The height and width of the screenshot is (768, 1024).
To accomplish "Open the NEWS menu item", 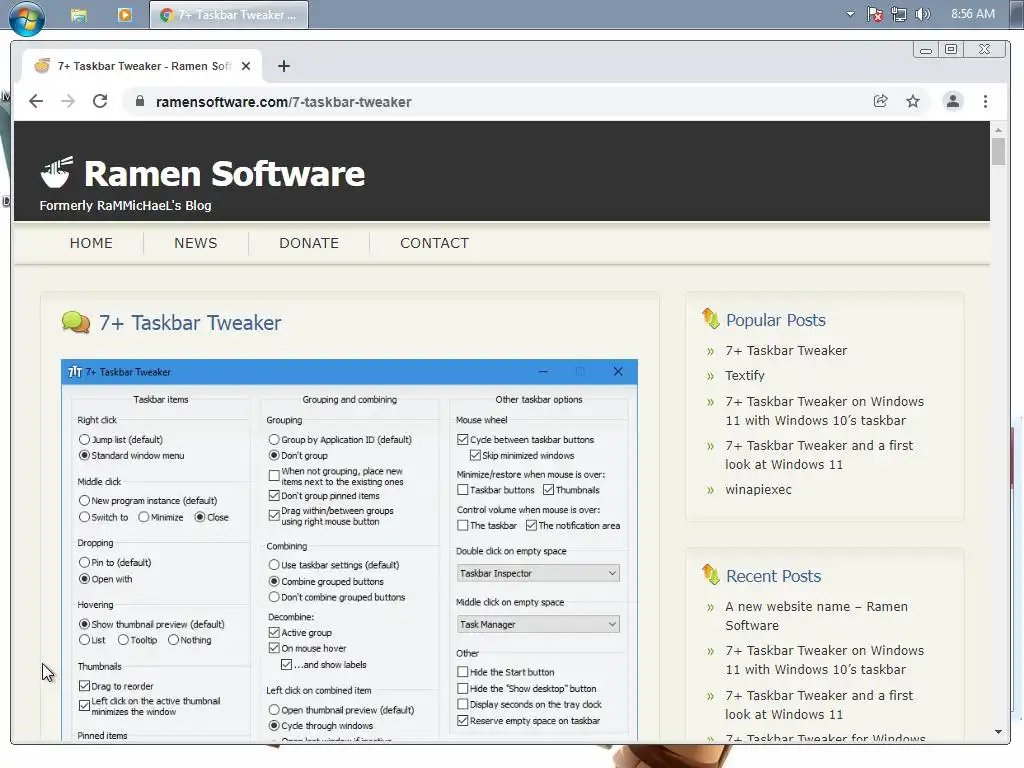I will (x=195, y=243).
